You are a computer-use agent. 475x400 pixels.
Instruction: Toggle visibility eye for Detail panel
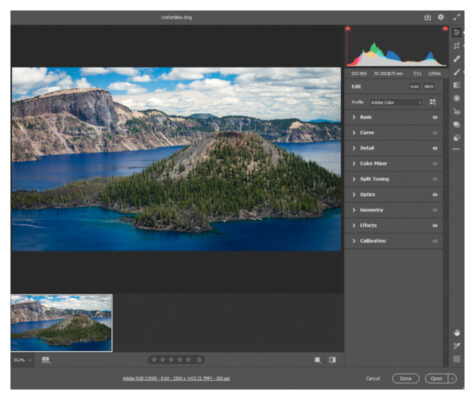[x=435, y=148]
